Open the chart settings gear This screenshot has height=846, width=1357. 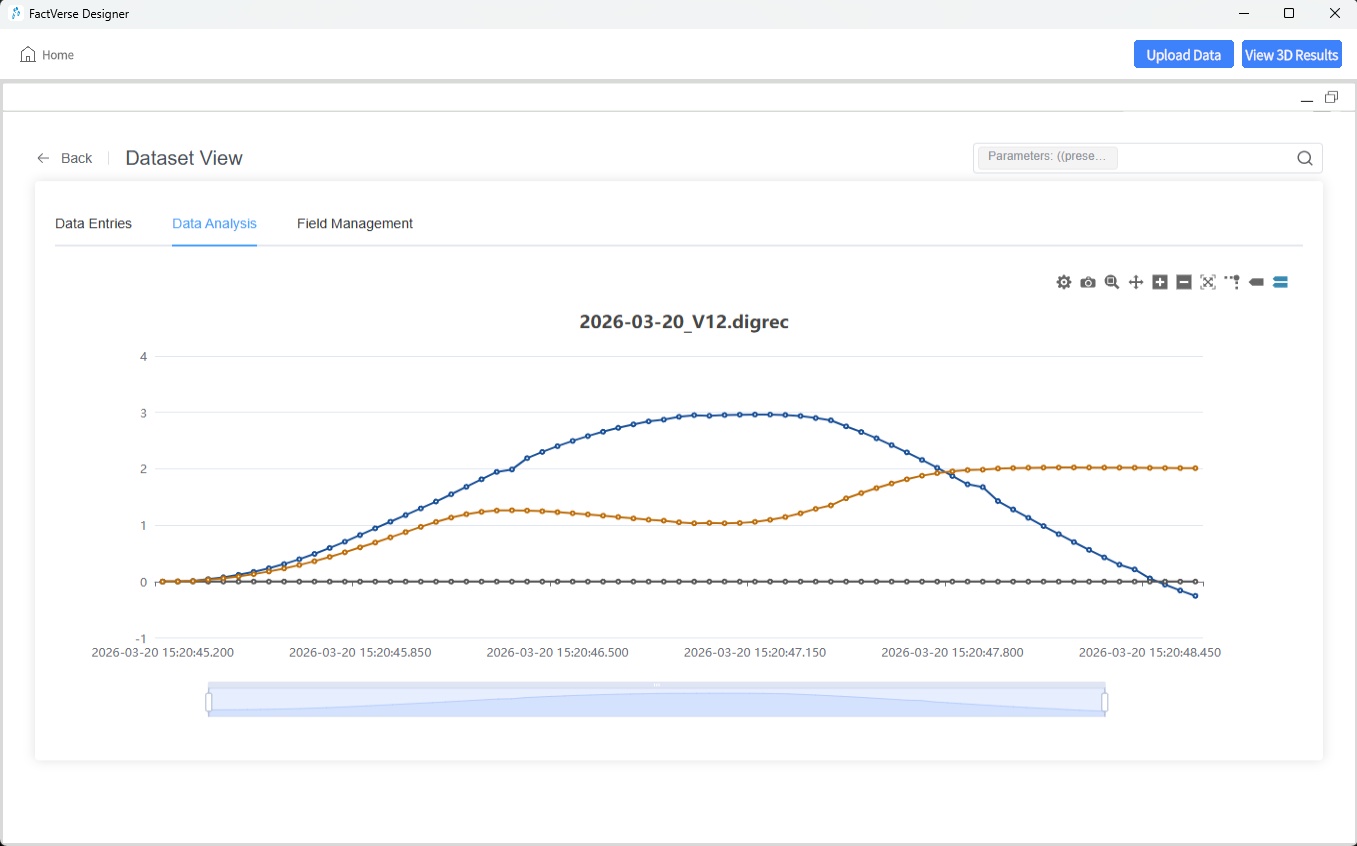(x=1063, y=282)
